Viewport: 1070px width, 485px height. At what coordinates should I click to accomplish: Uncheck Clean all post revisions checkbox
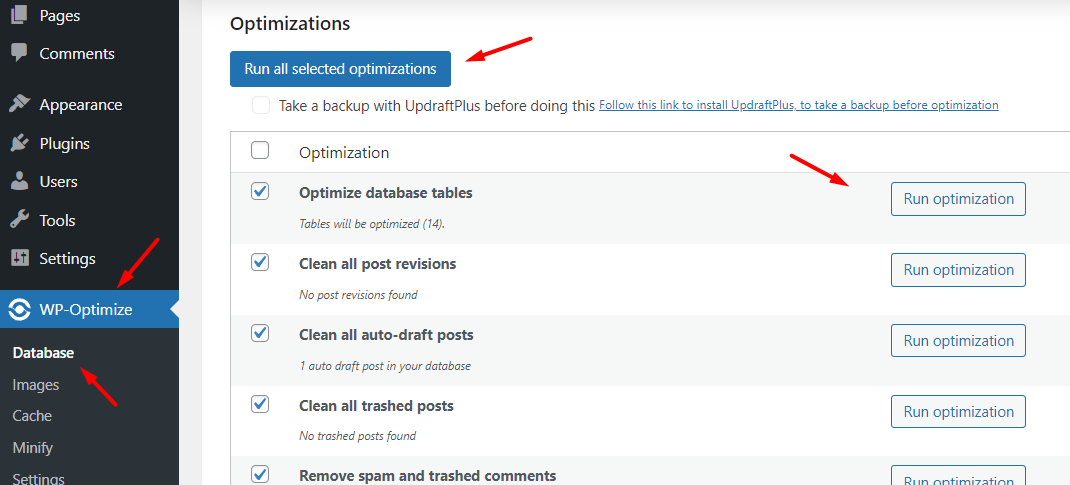(260, 262)
